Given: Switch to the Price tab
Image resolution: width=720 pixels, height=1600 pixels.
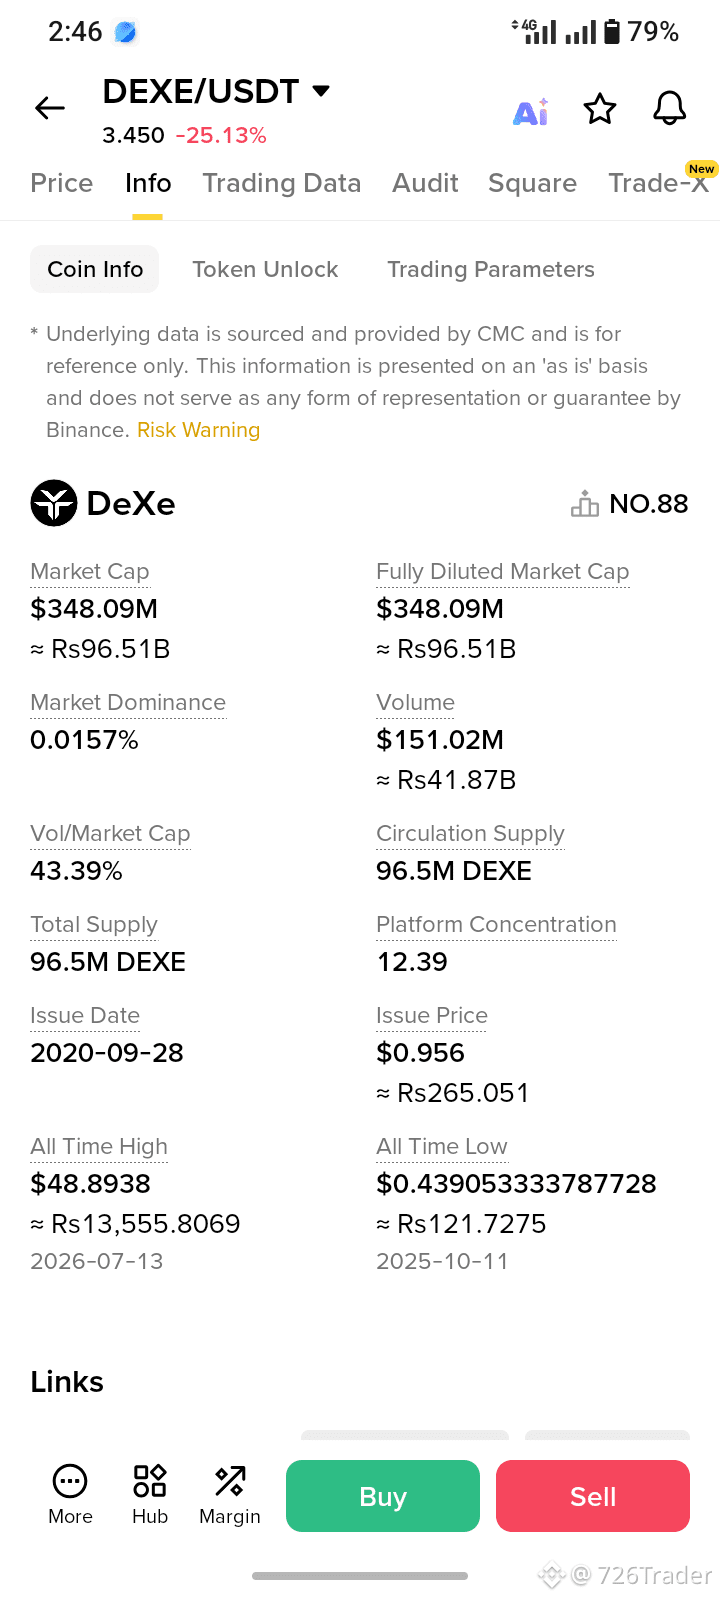Looking at the screenshot, I should coord(62,183).
